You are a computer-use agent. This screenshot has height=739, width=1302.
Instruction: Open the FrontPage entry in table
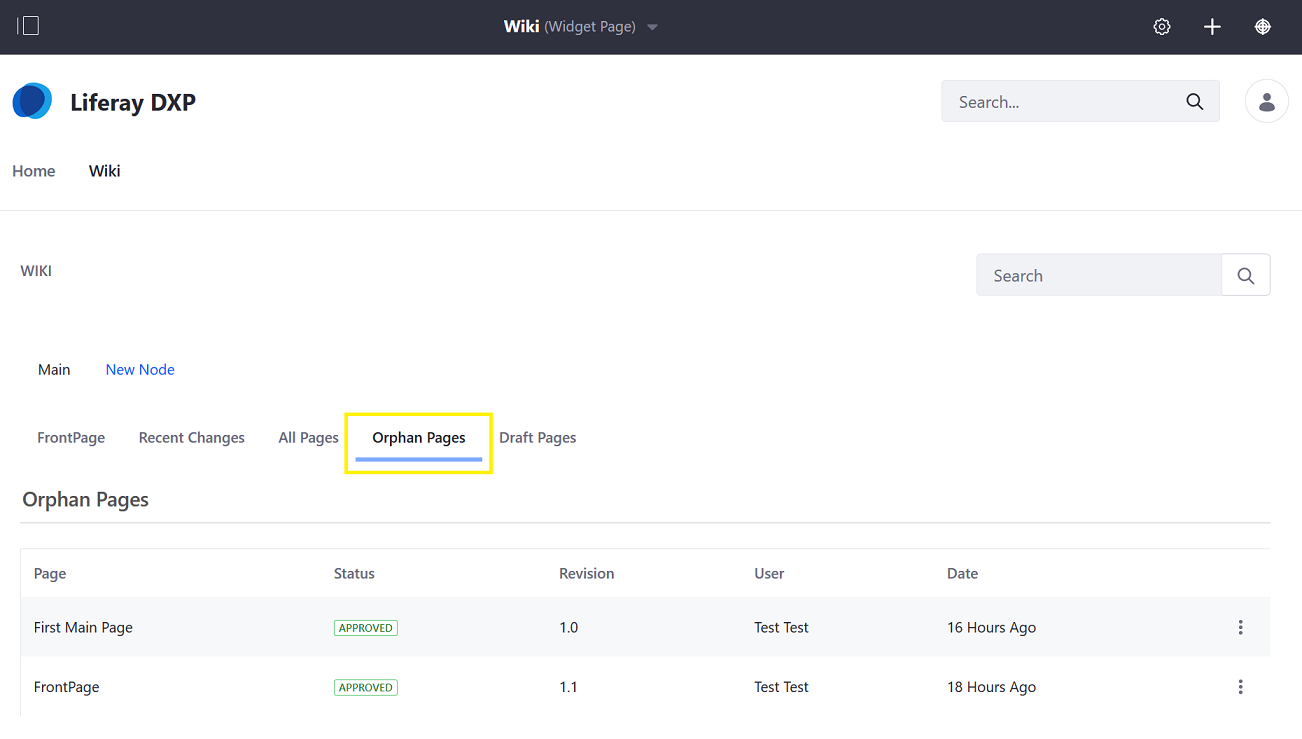click(67, 687)
